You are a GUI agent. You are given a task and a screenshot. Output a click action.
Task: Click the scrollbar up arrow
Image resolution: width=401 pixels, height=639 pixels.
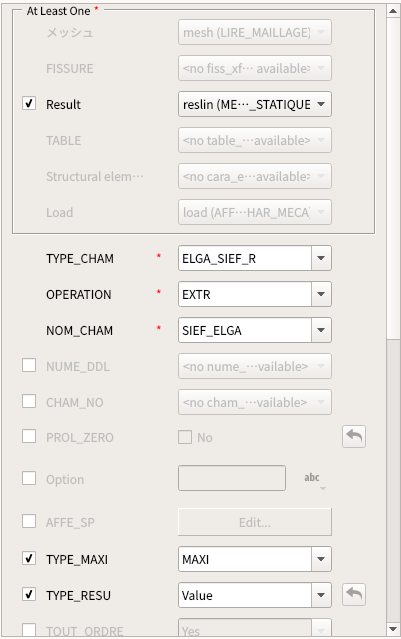pyautogui.click(x=393, y=11)
